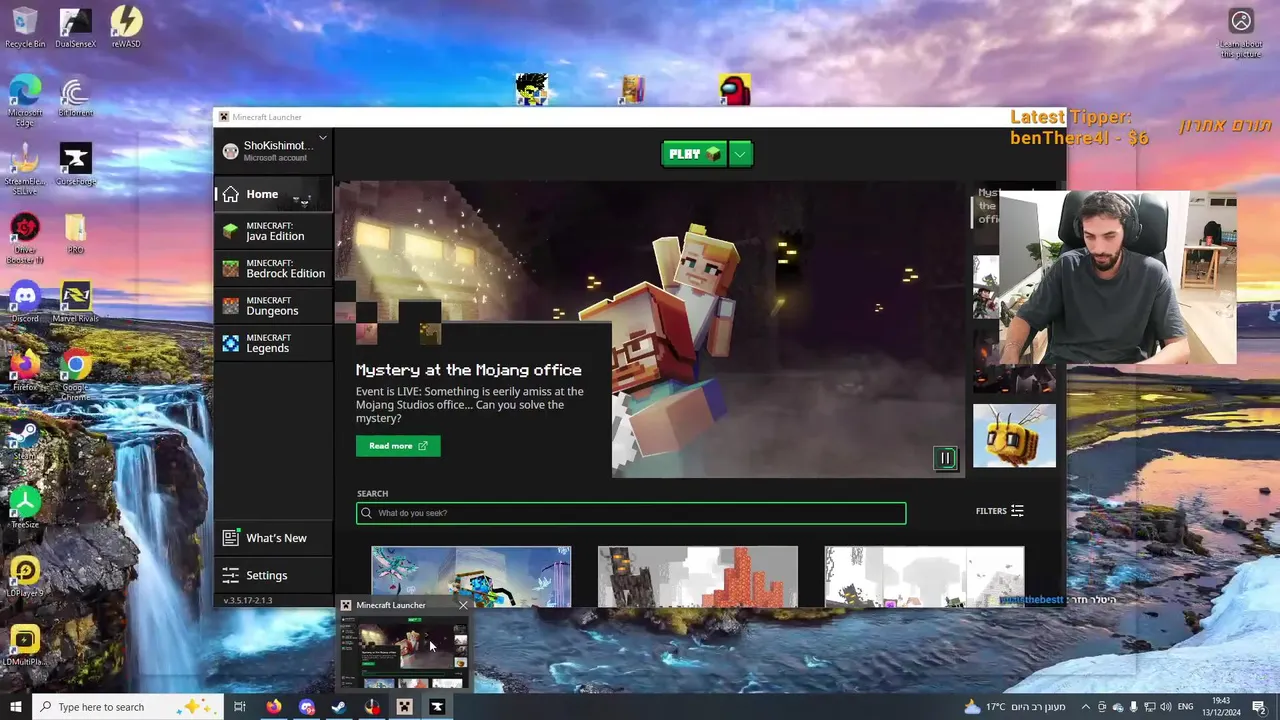Open Minecraft Java Edition in the sidebar
The height and width of the screenshot is (720, 1280).
click(x=273, y=231)
